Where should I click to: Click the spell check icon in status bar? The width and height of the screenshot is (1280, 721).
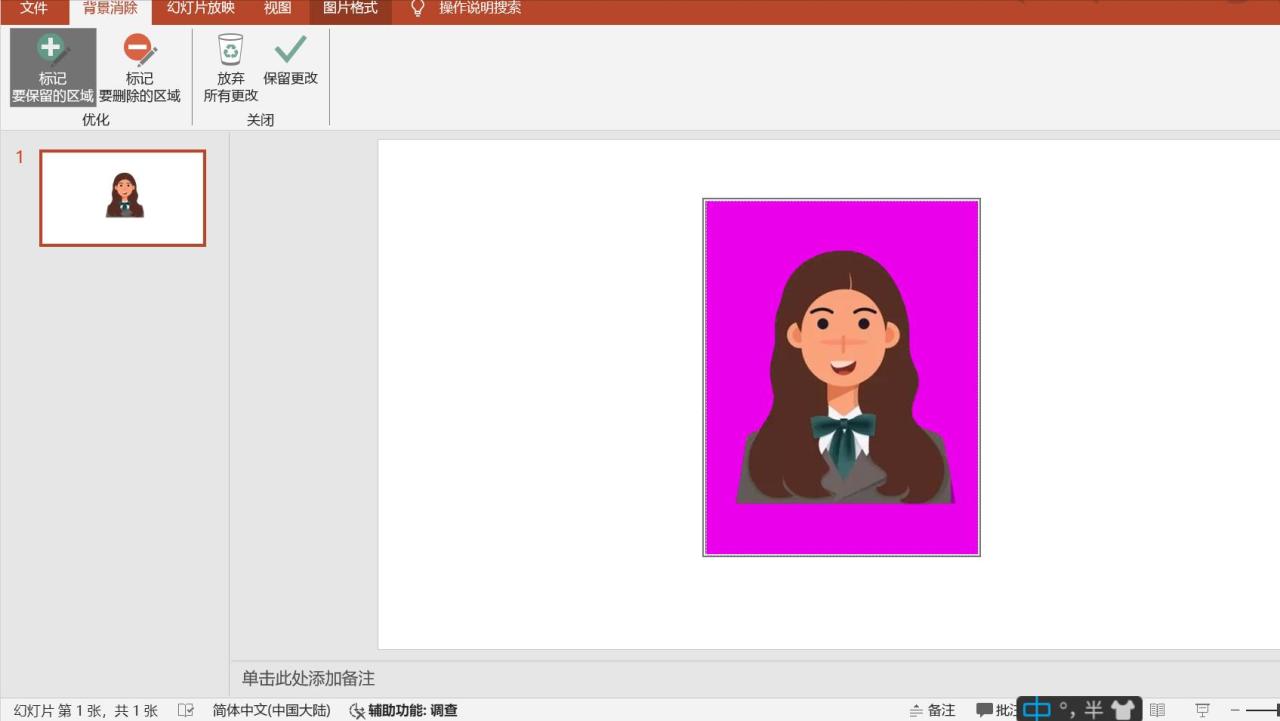pyautogui.click(x=186, y=710)
